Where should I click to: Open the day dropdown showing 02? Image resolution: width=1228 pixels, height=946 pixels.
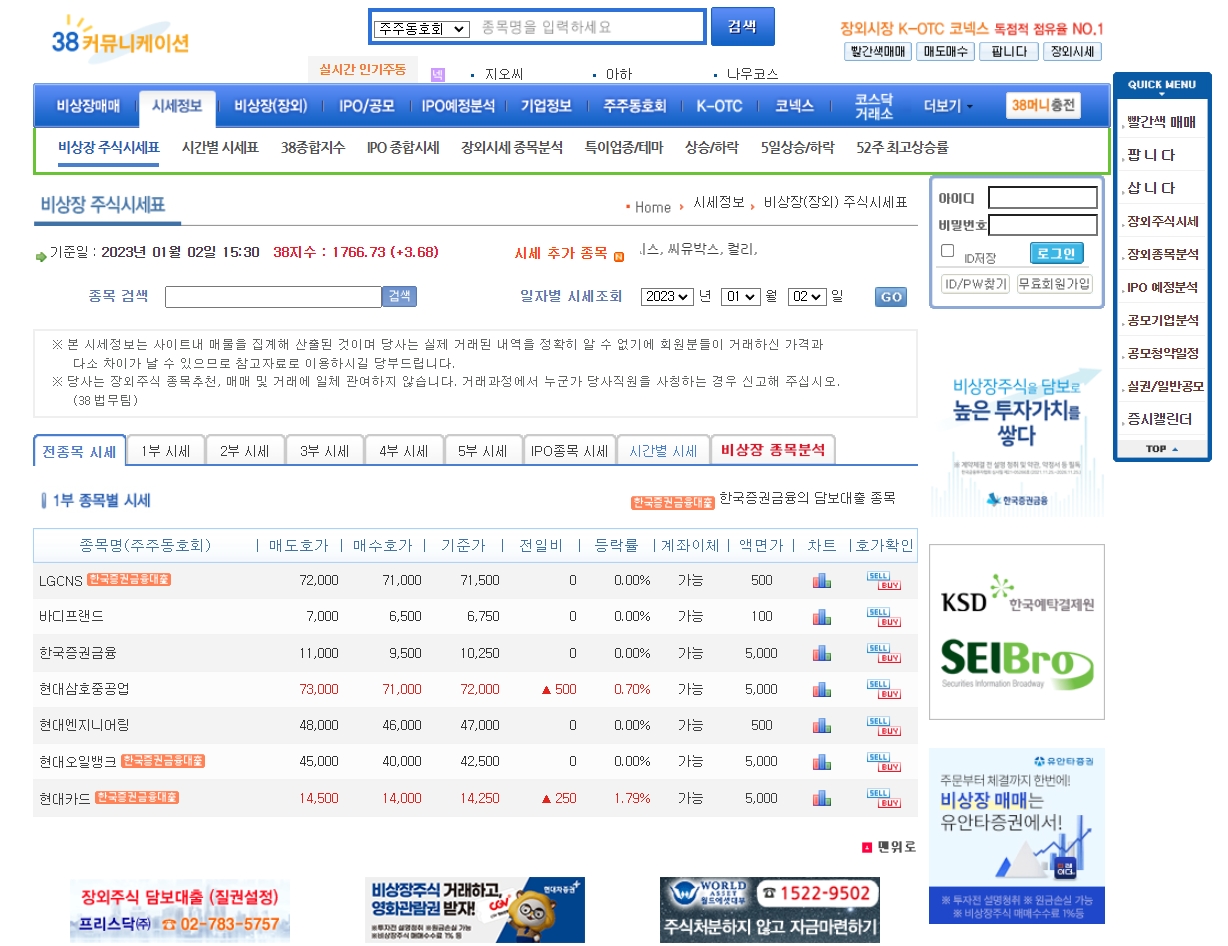click(807, 297)
